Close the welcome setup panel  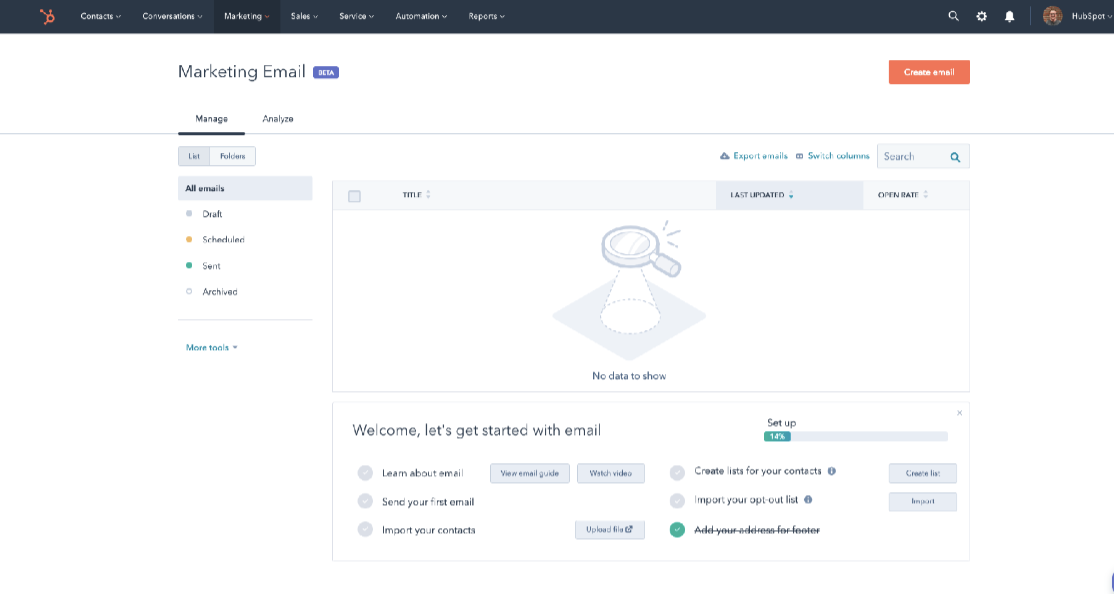click(959, 413)
